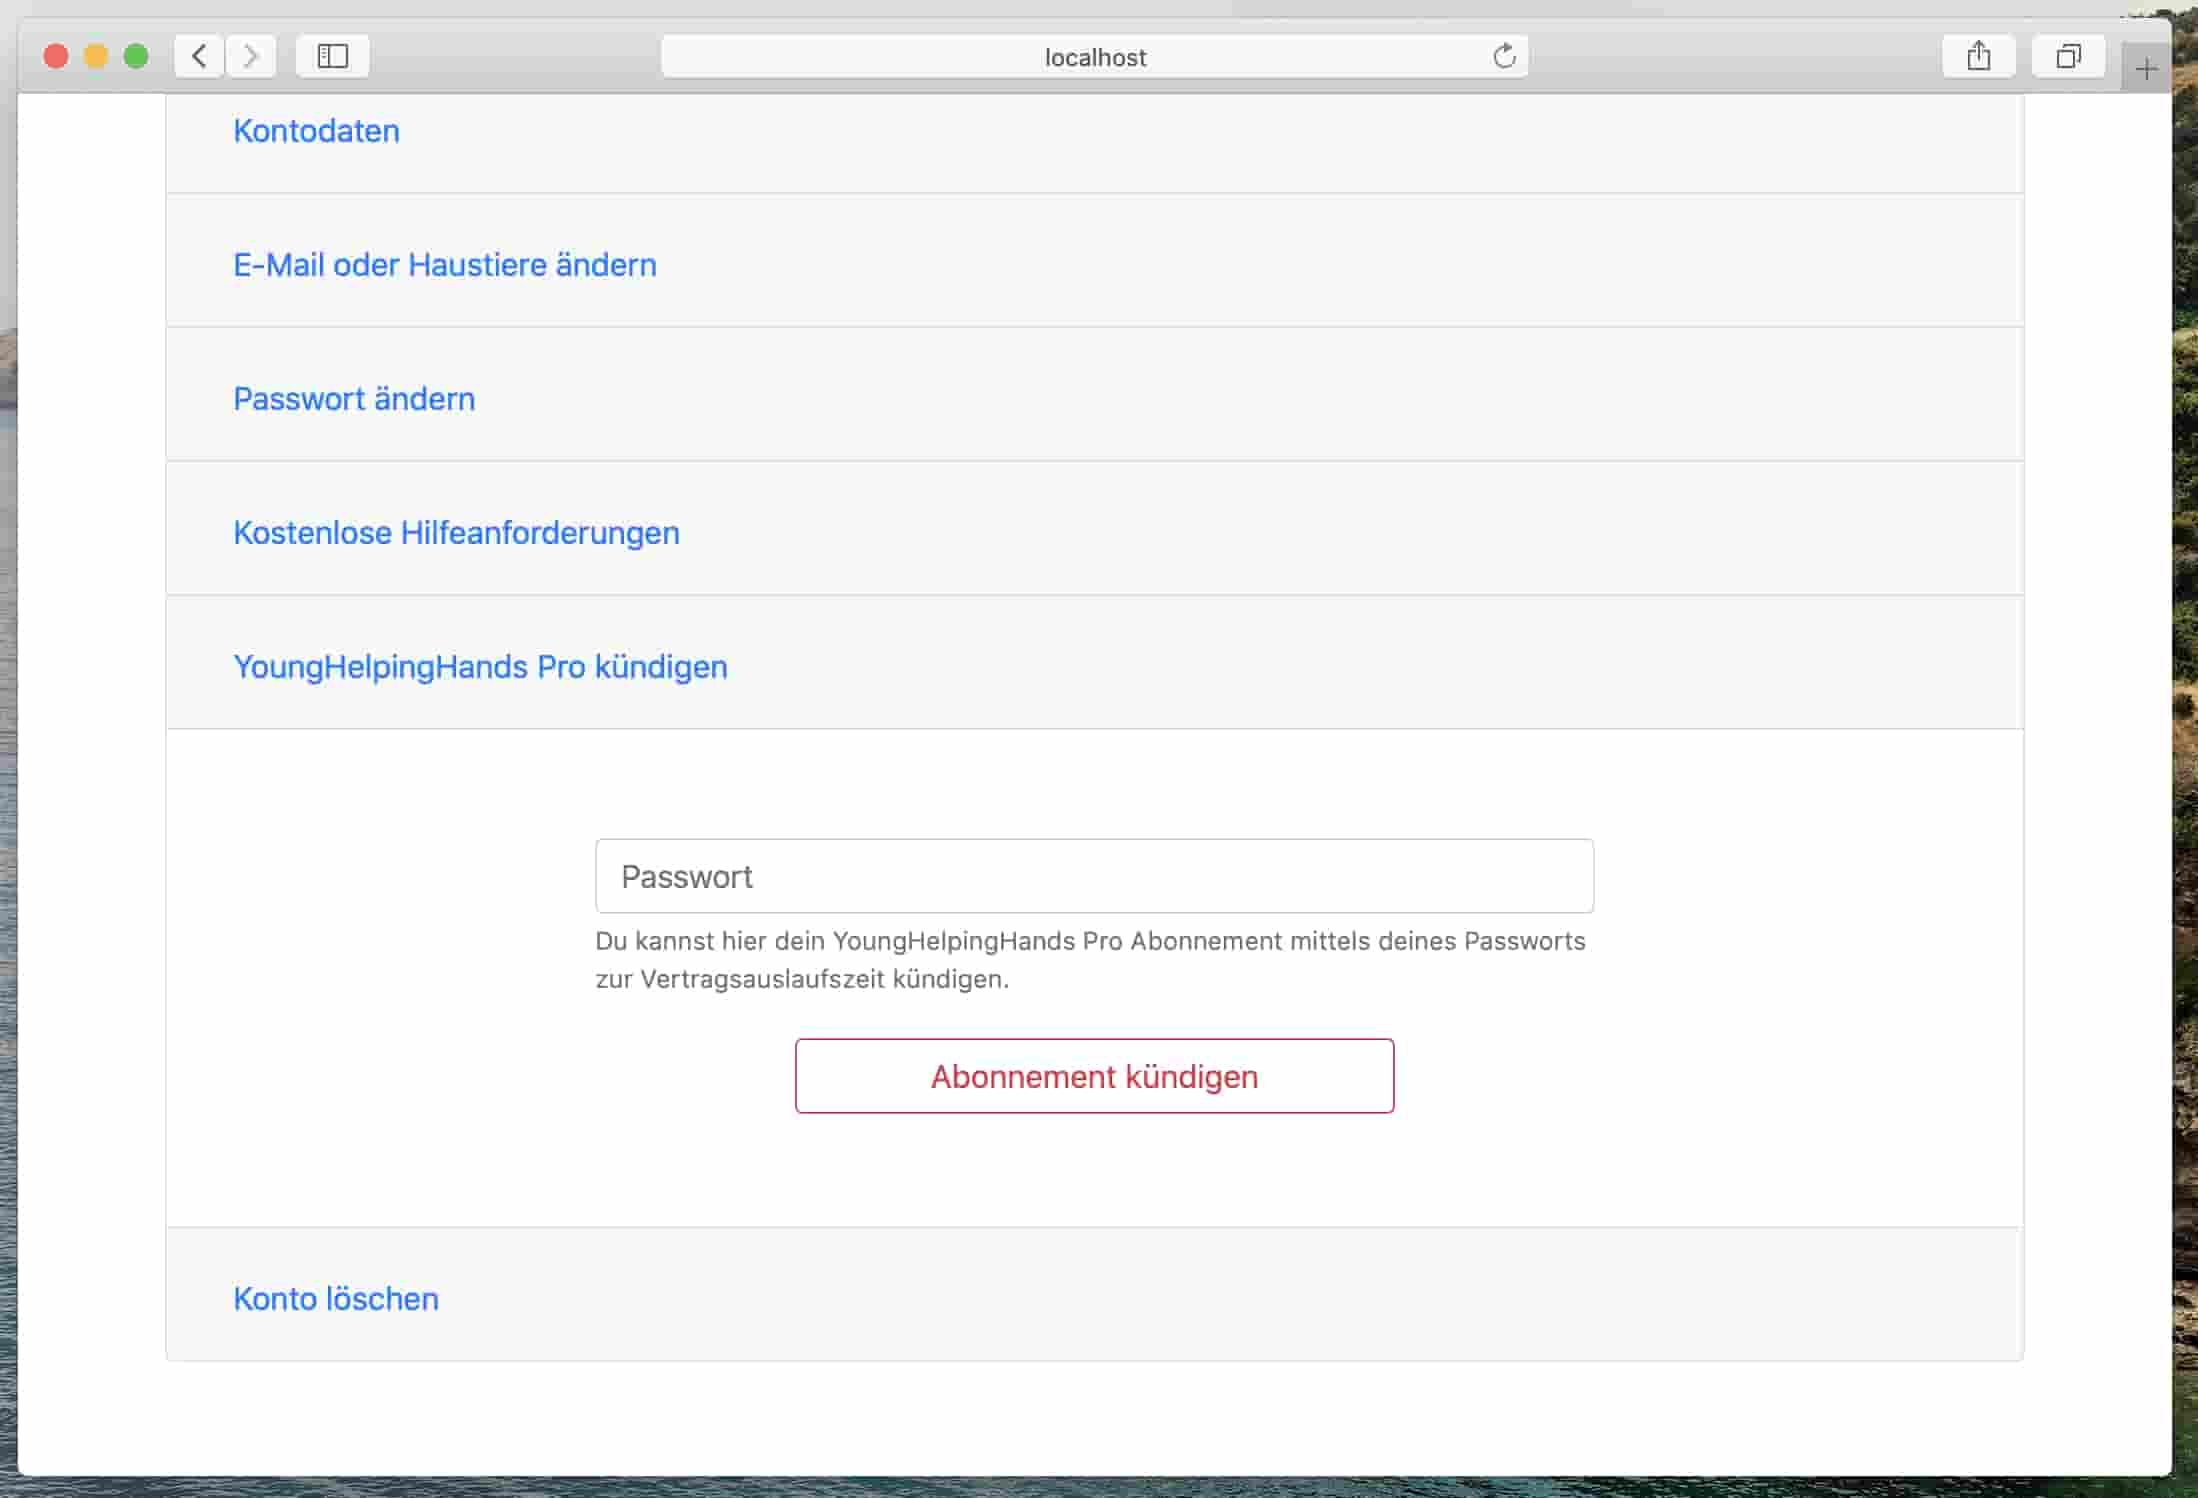Minimize the window with yellow button
The image size is (2198, 1498).
point(96,56)
